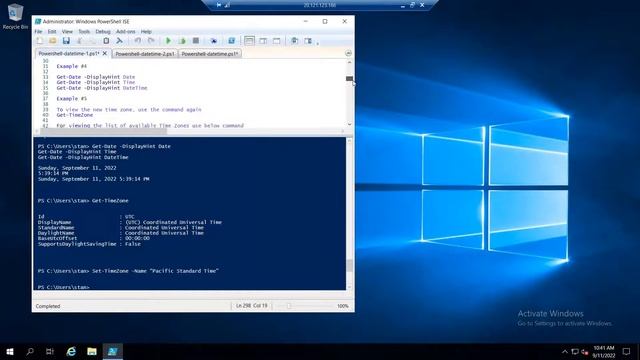Adjust the zoom slider in status bar
The width and height of the screenshot is (640, 360).
point(289,306)
